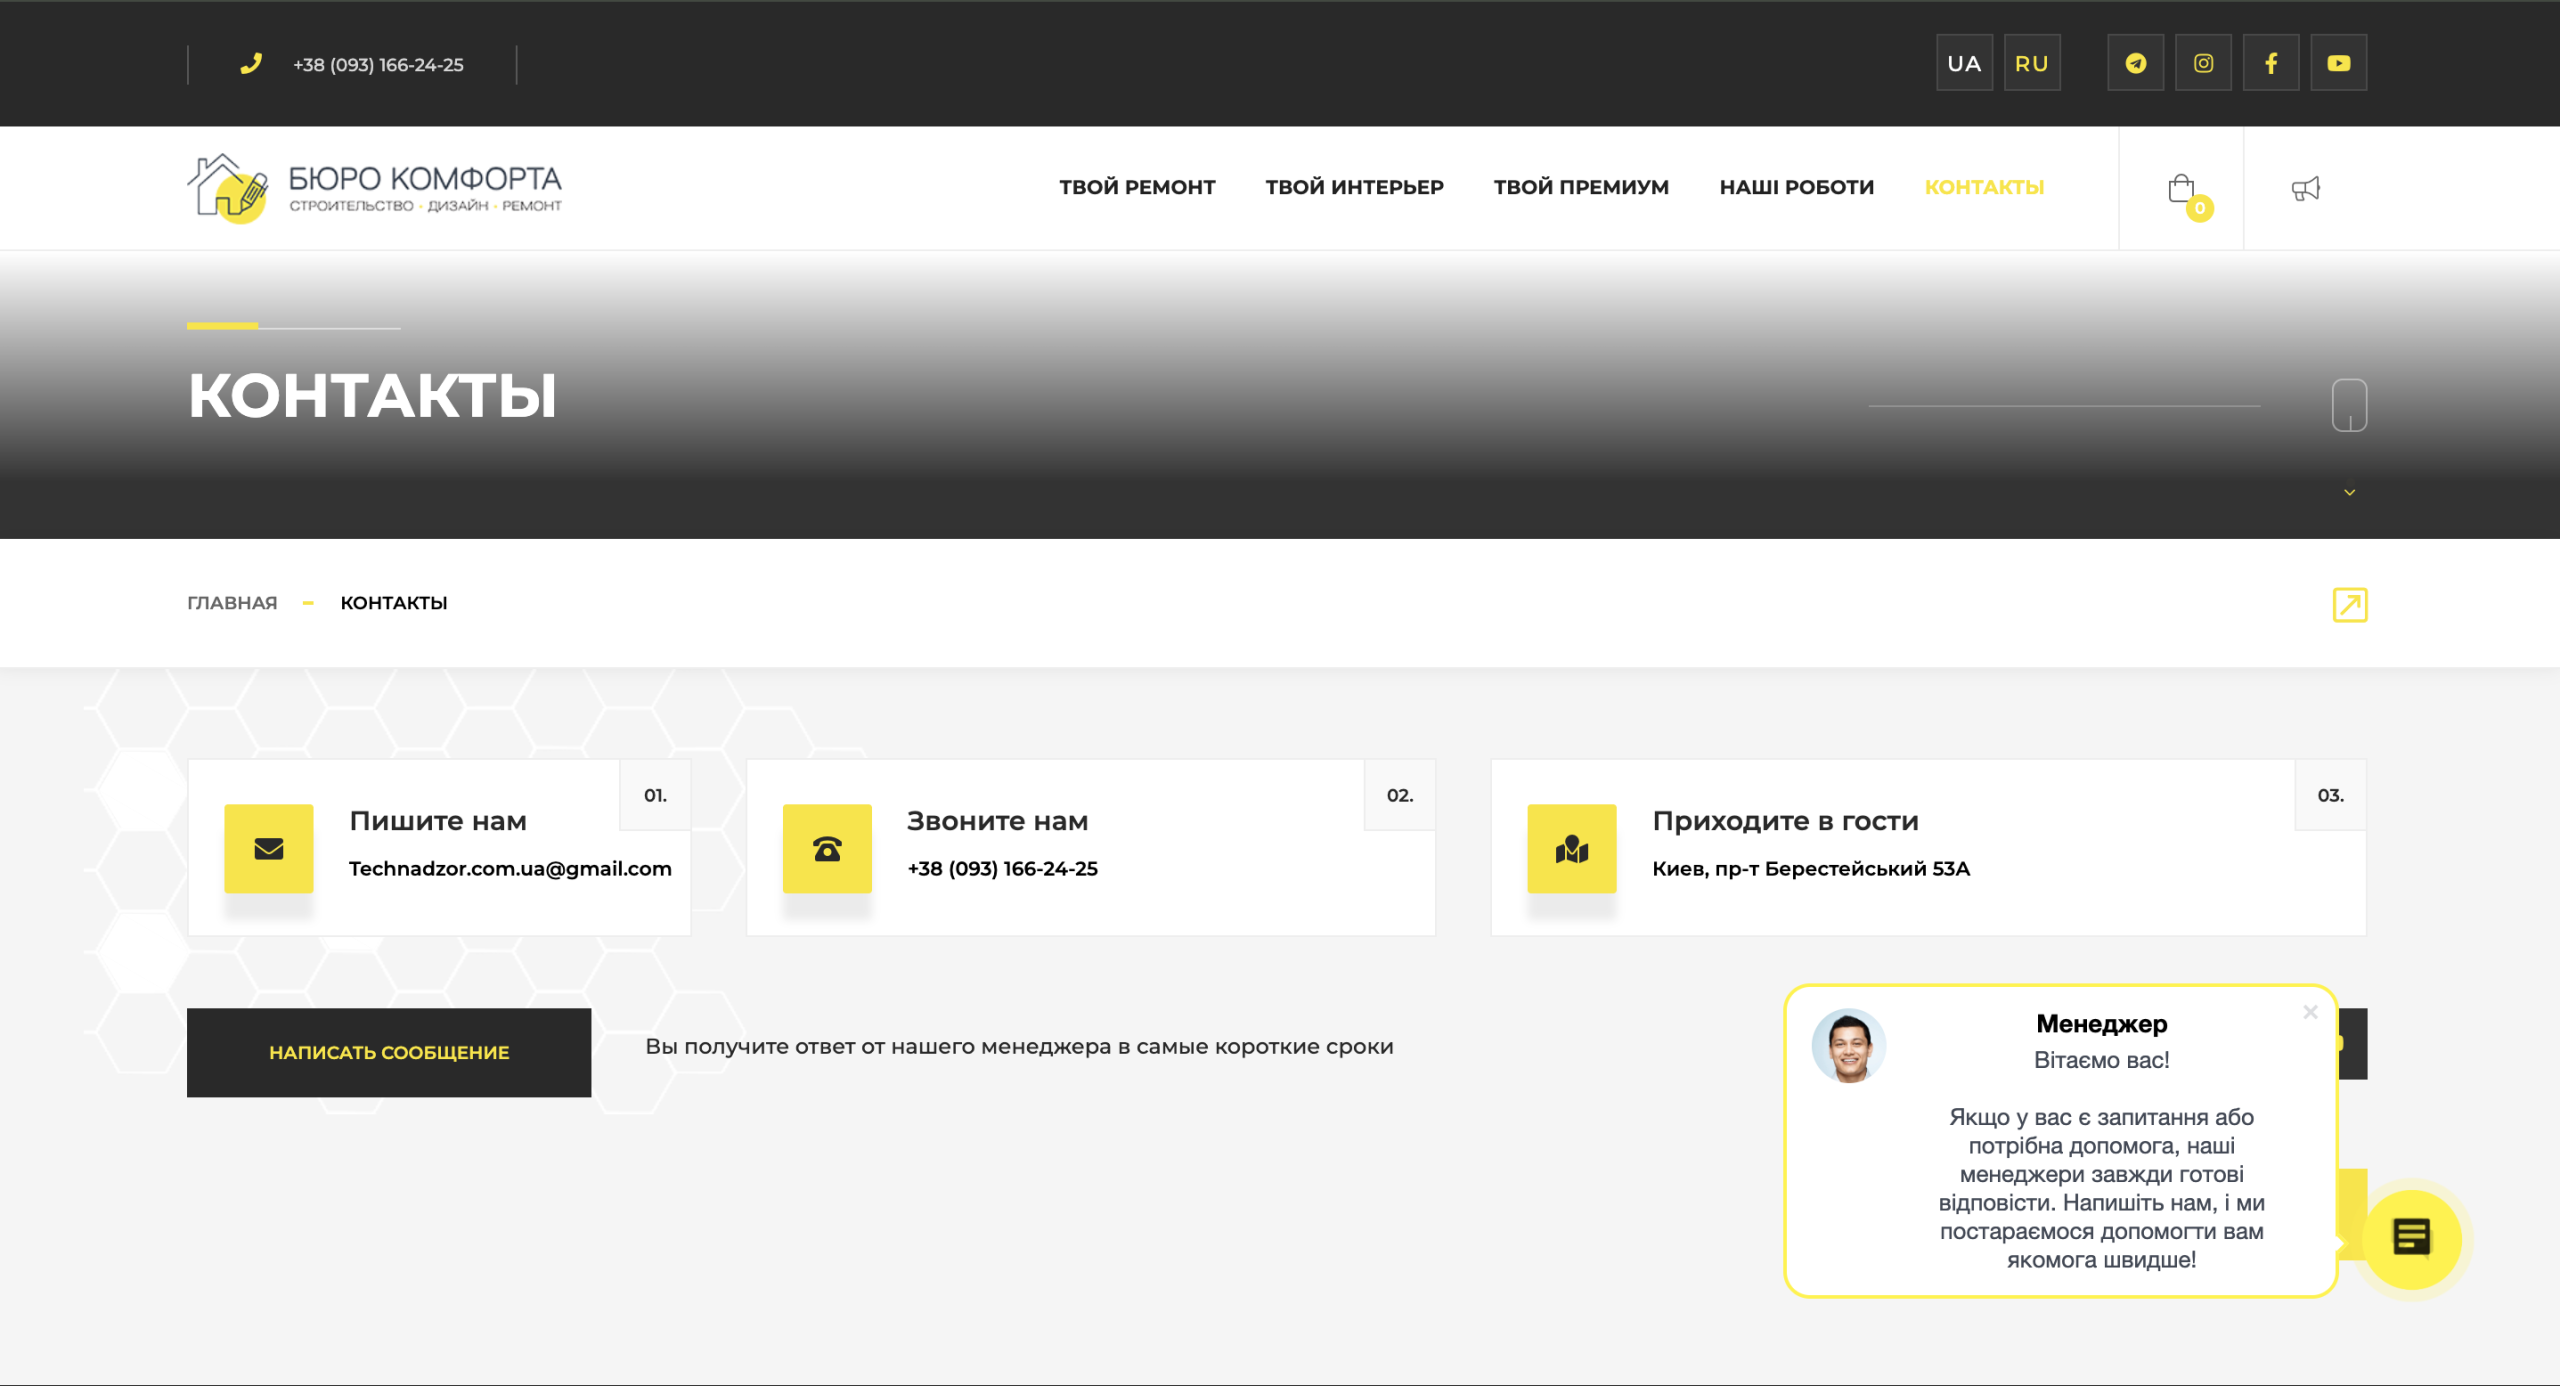Image resolution: width=2560 pixels, height=1386 pixels.
Task: Switch site language to RU
Action: pos(2031,63)
